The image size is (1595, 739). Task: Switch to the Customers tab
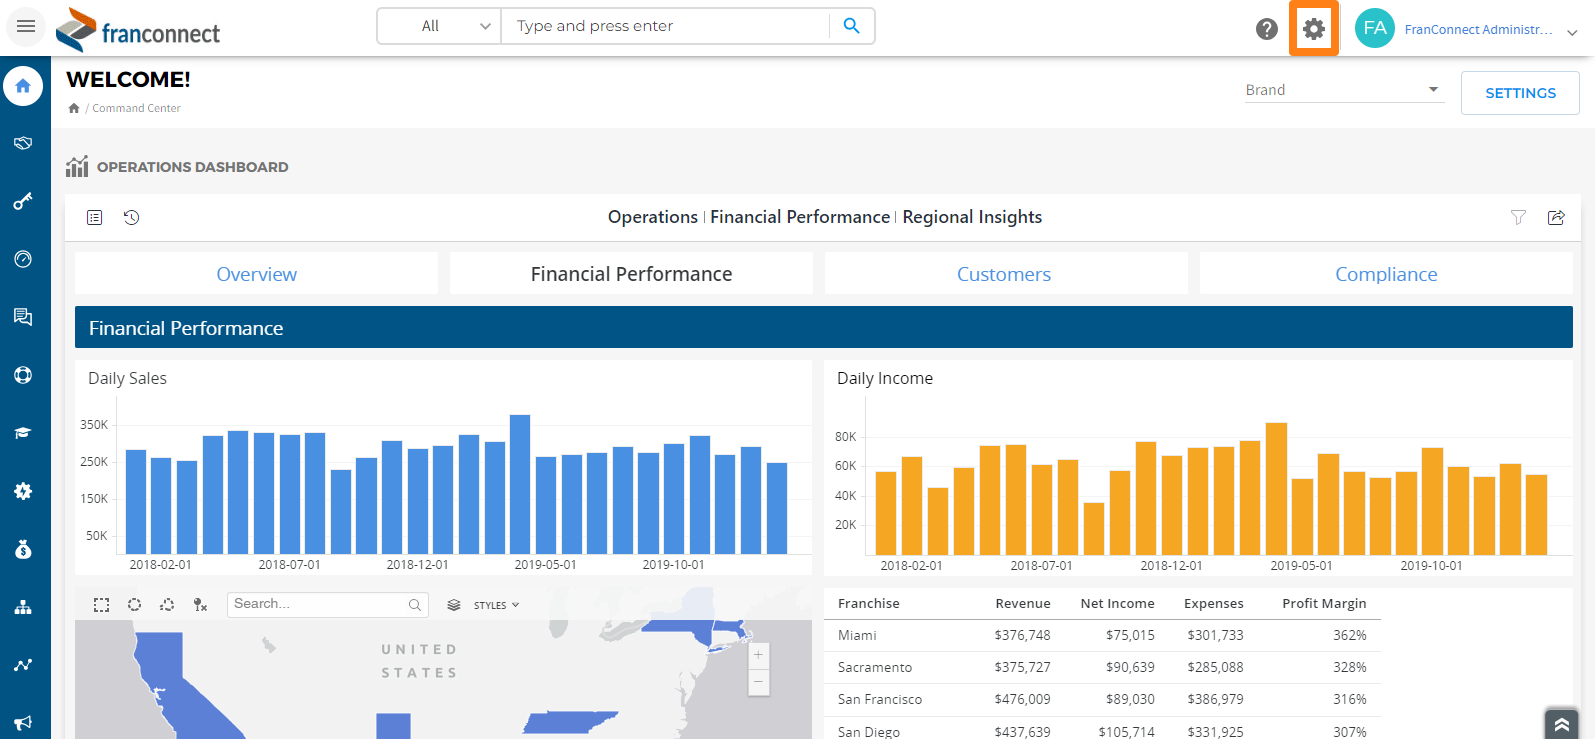coord(1004,274)
